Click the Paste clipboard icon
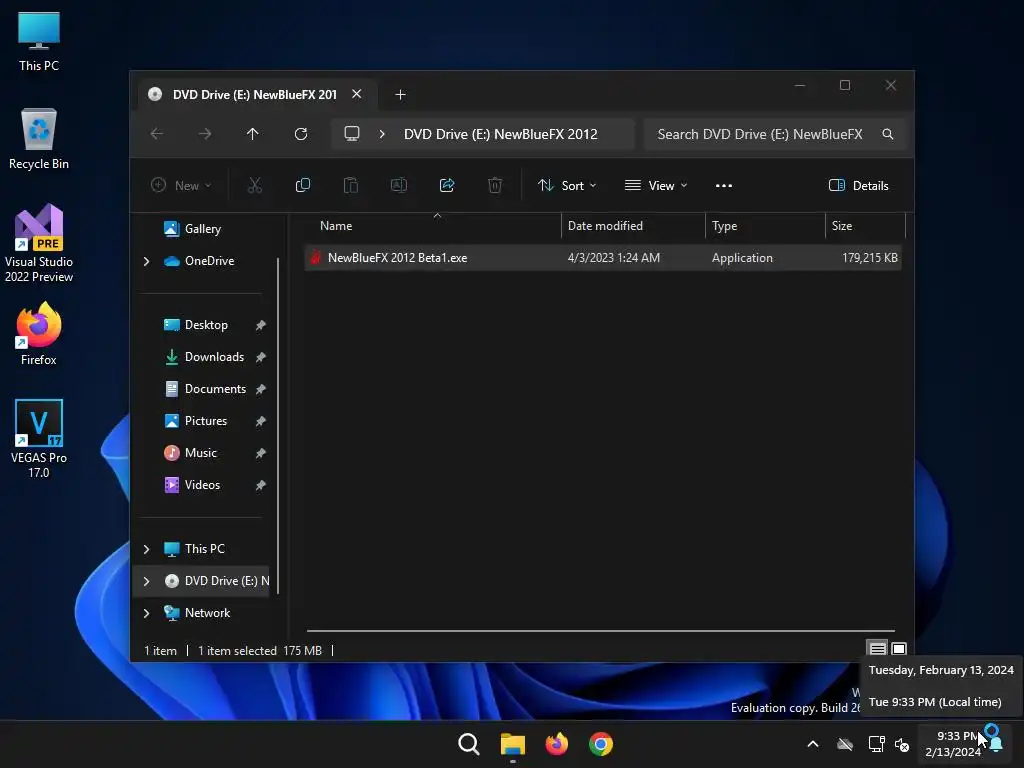Image resolution: width=1024 pixels, height=768 pixels. pos(351,185)
